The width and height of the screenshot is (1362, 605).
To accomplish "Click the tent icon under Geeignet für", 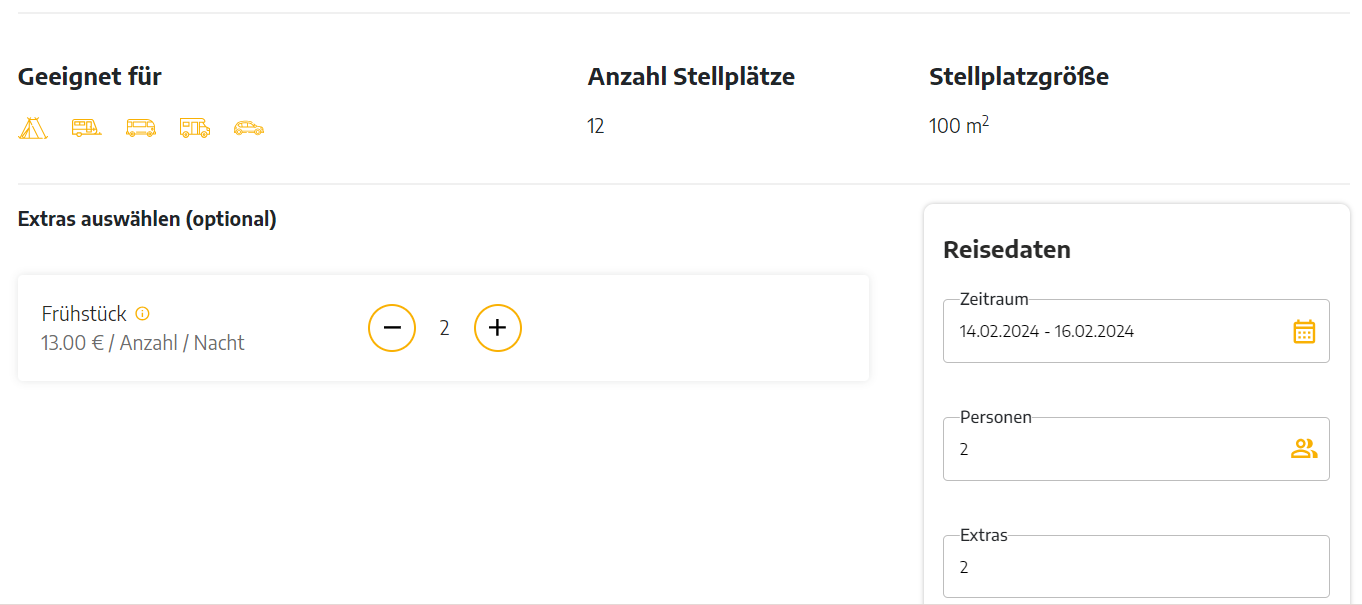I will pos(33,128).
